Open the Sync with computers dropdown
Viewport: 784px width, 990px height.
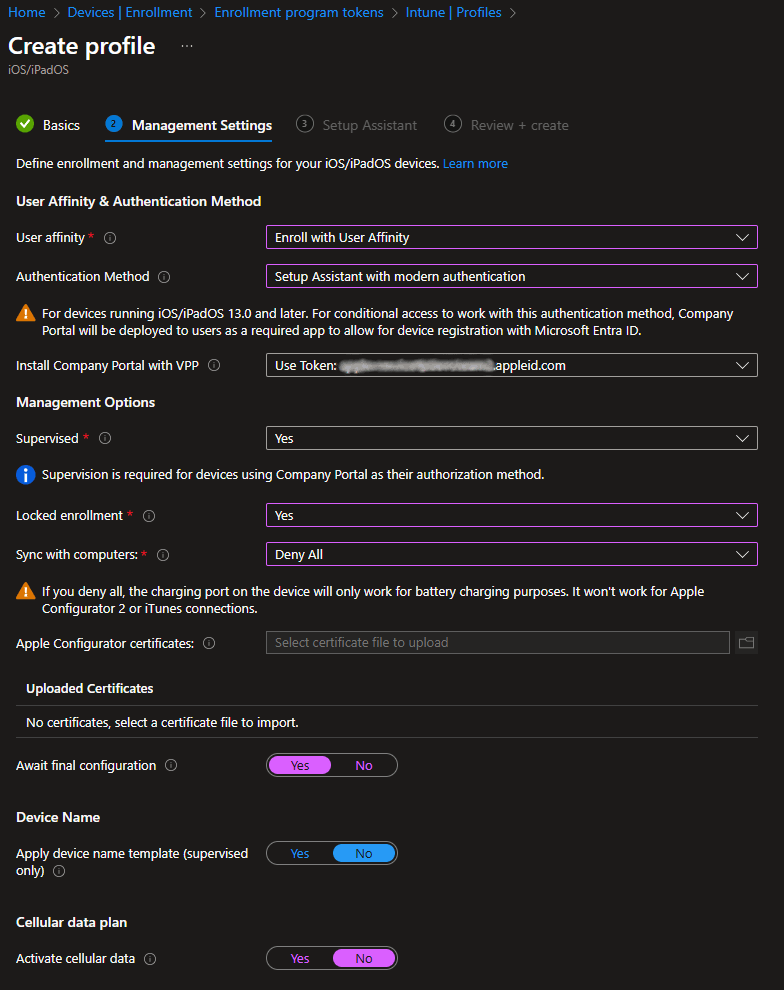[x=511, y=554]
